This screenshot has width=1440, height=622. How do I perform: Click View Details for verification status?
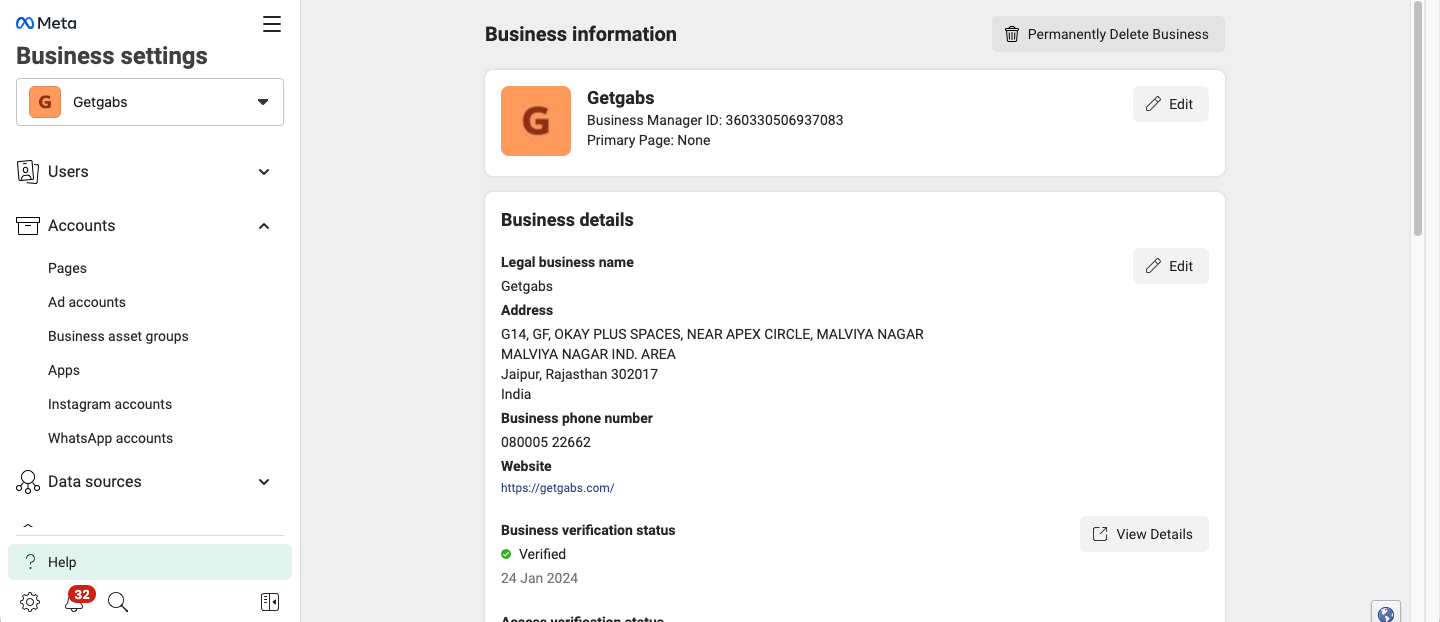click(x=1144, y=534)
